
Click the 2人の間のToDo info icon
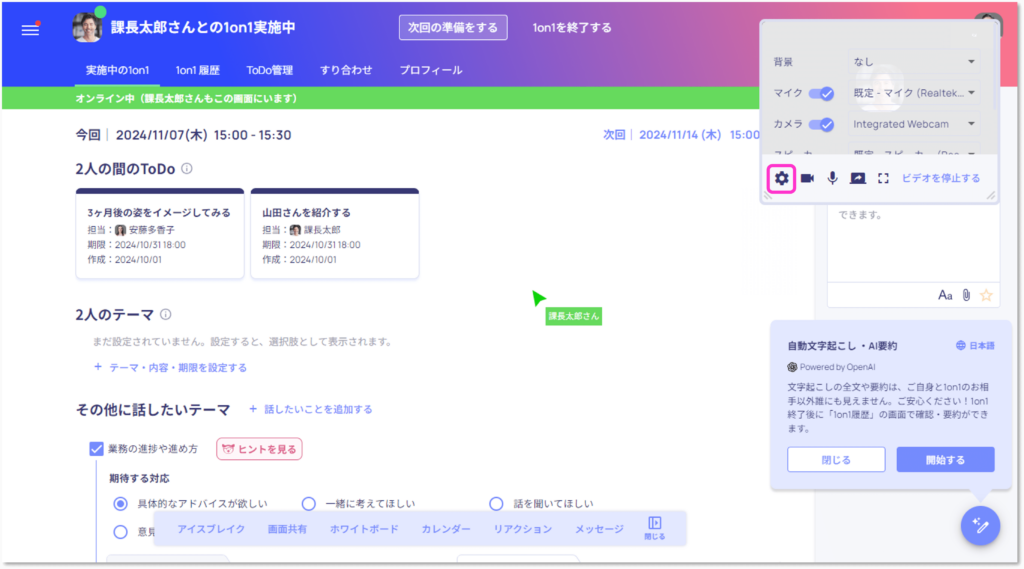[187, 169]
